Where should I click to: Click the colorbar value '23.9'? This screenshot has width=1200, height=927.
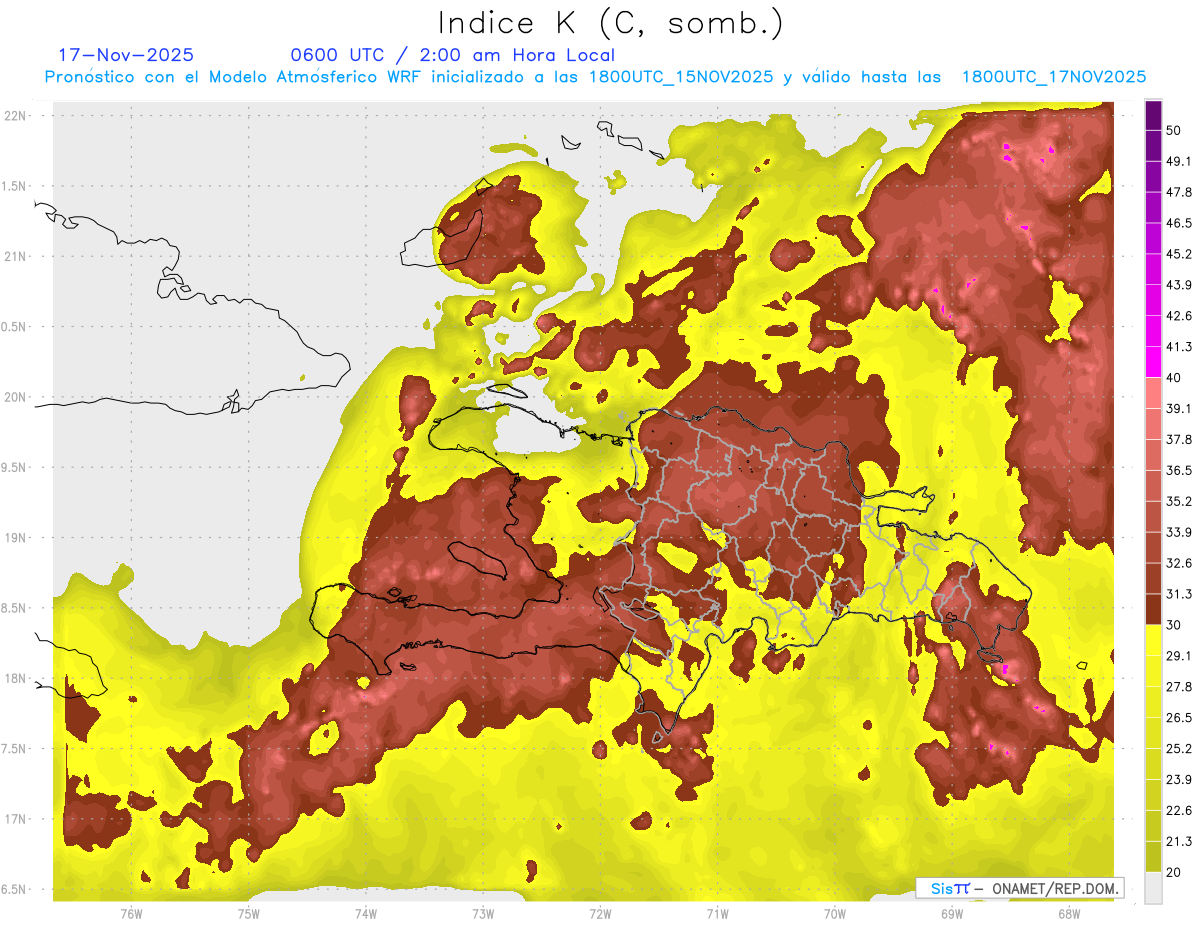point(1179,780)
